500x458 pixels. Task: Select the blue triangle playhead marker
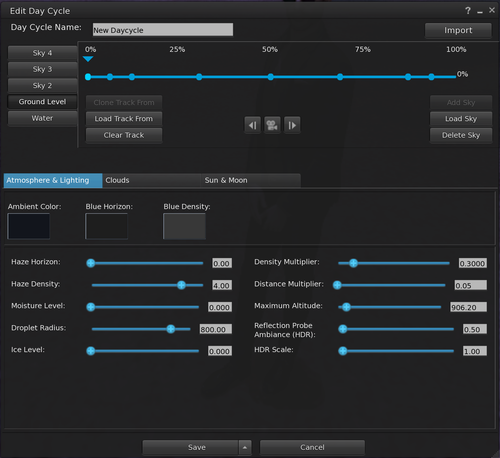click(x=88, y=59)
